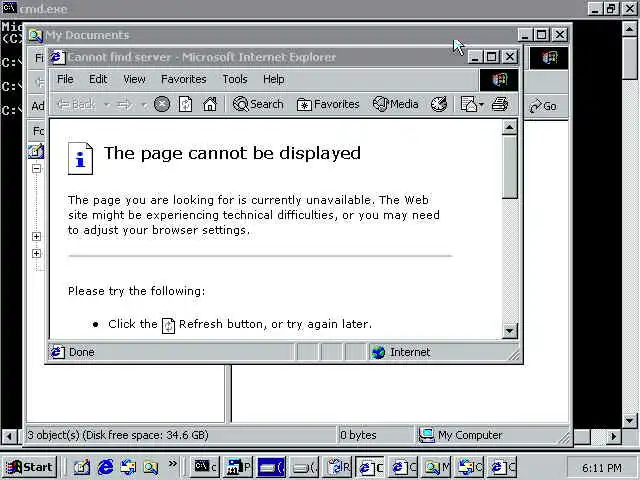Screen dimensions: 640x480
Task: Click the Mail icon in the IE toolbar
Action: (469, 104)
